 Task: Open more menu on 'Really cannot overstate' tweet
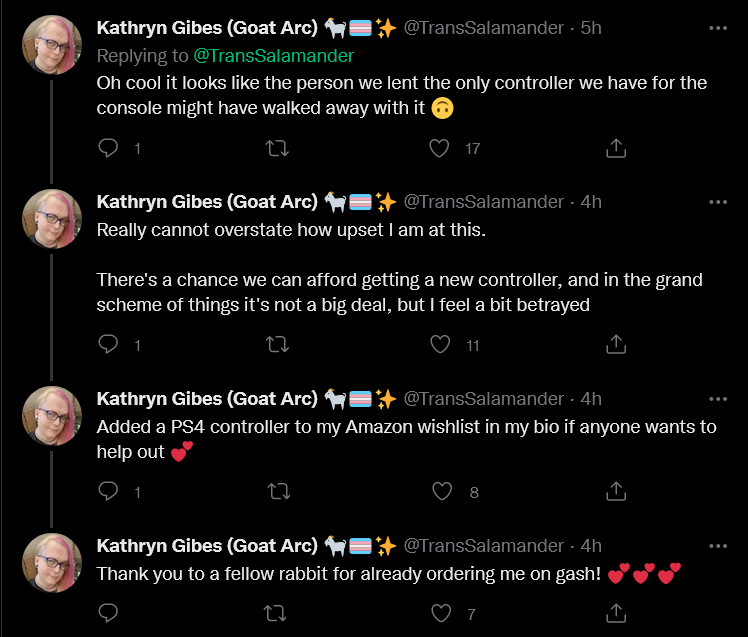pyautogui.click(x=717, y=202)
